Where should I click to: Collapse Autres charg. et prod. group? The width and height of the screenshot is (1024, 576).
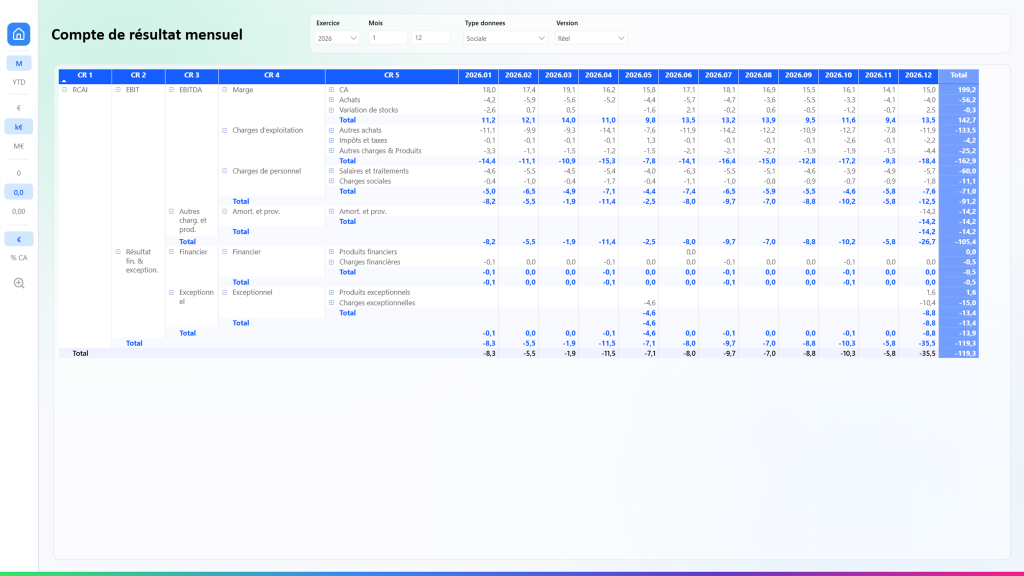click(x=172, y=212)
